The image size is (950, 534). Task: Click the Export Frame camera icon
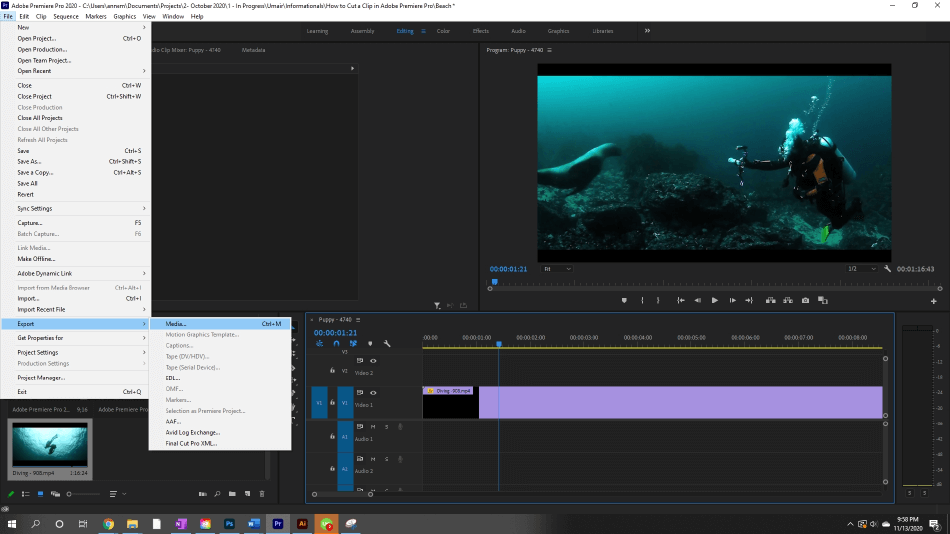805,300
